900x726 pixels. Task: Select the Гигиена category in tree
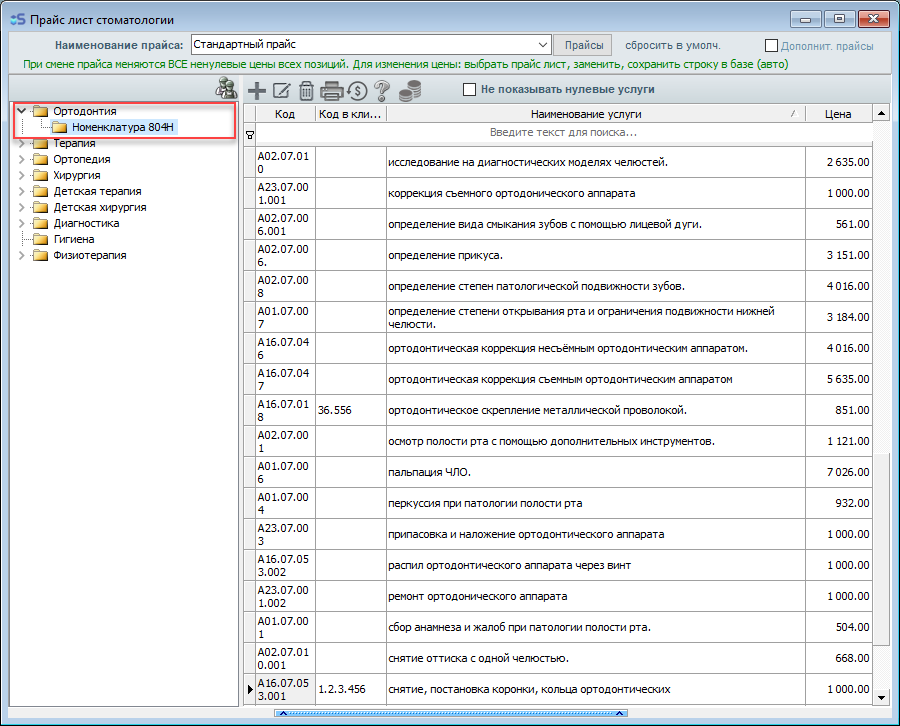(x=74, y=239)
